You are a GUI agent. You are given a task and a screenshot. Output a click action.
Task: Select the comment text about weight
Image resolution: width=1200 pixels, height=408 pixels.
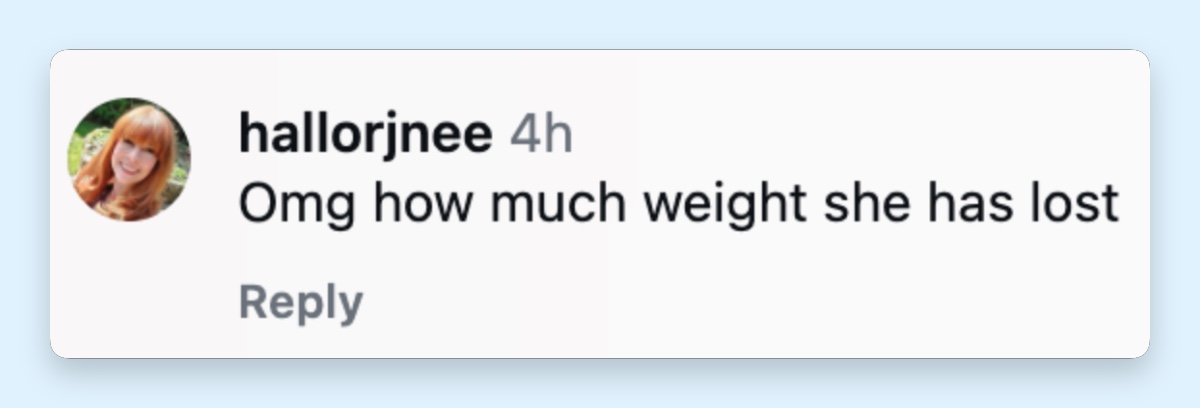click(678, 206)
